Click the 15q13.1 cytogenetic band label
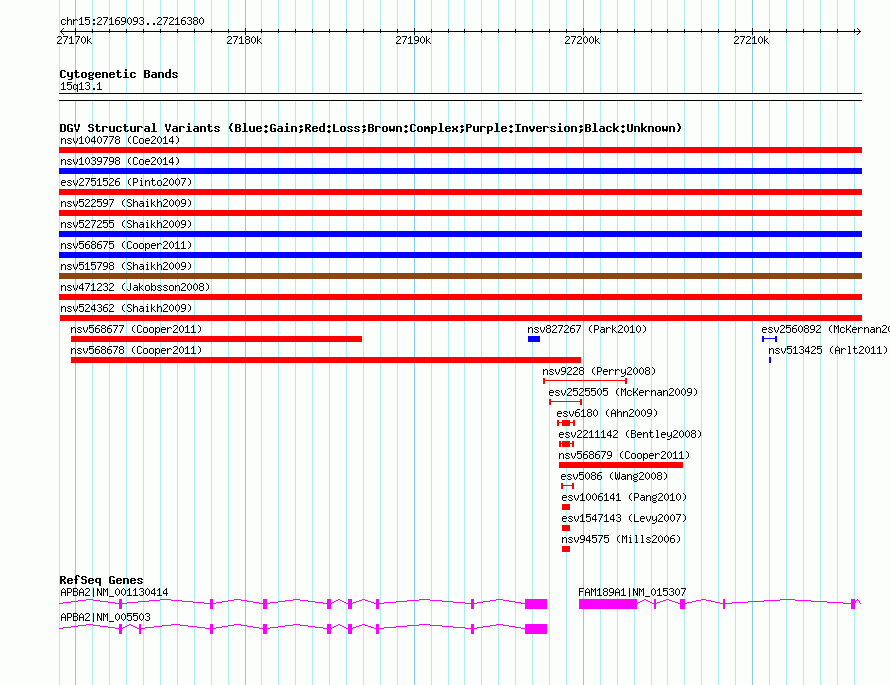Screen dimensions: 890x685 [x=81, y=86]
